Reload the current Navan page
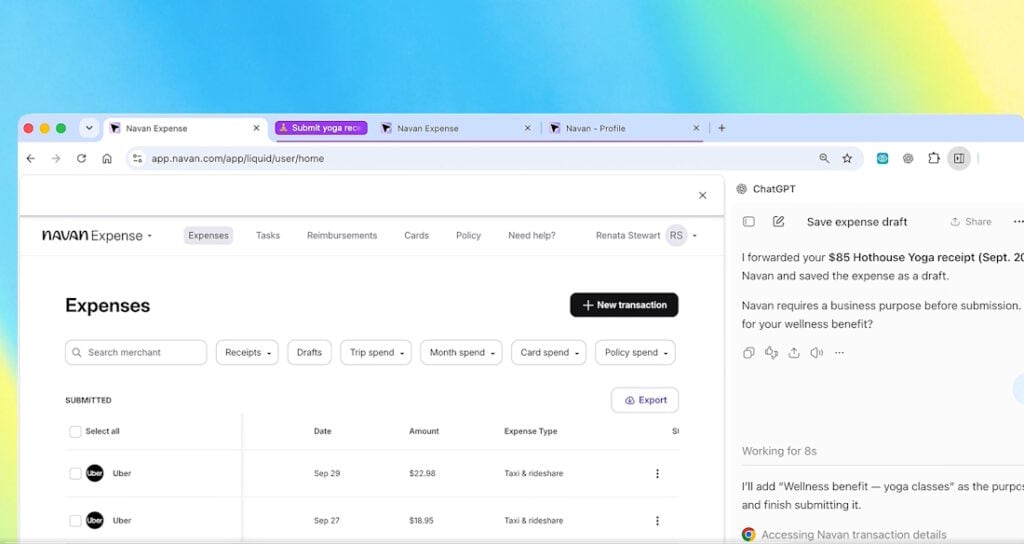This screenshot has width=1024, height=544. pos(82,158)
